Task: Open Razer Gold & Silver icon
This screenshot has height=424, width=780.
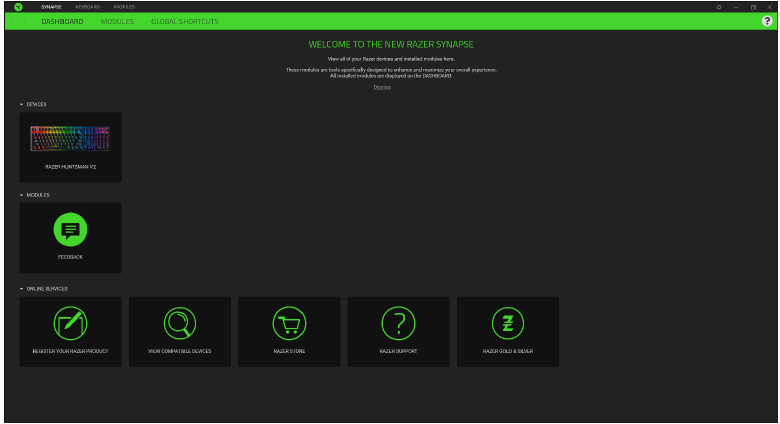Action: pyautogui.click(x=507, y=323)
